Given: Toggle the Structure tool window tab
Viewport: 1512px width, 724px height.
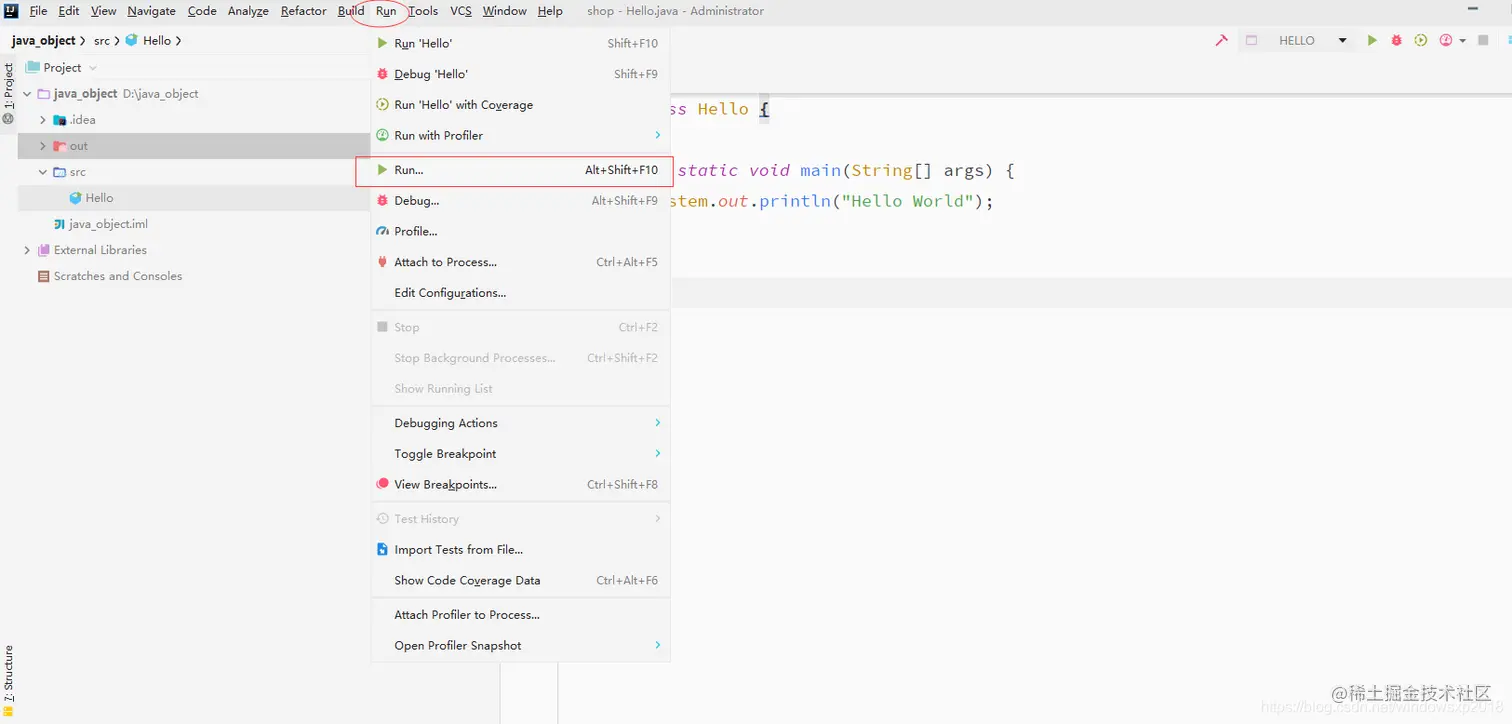Looking at the screenshot, I should [8, 681].
